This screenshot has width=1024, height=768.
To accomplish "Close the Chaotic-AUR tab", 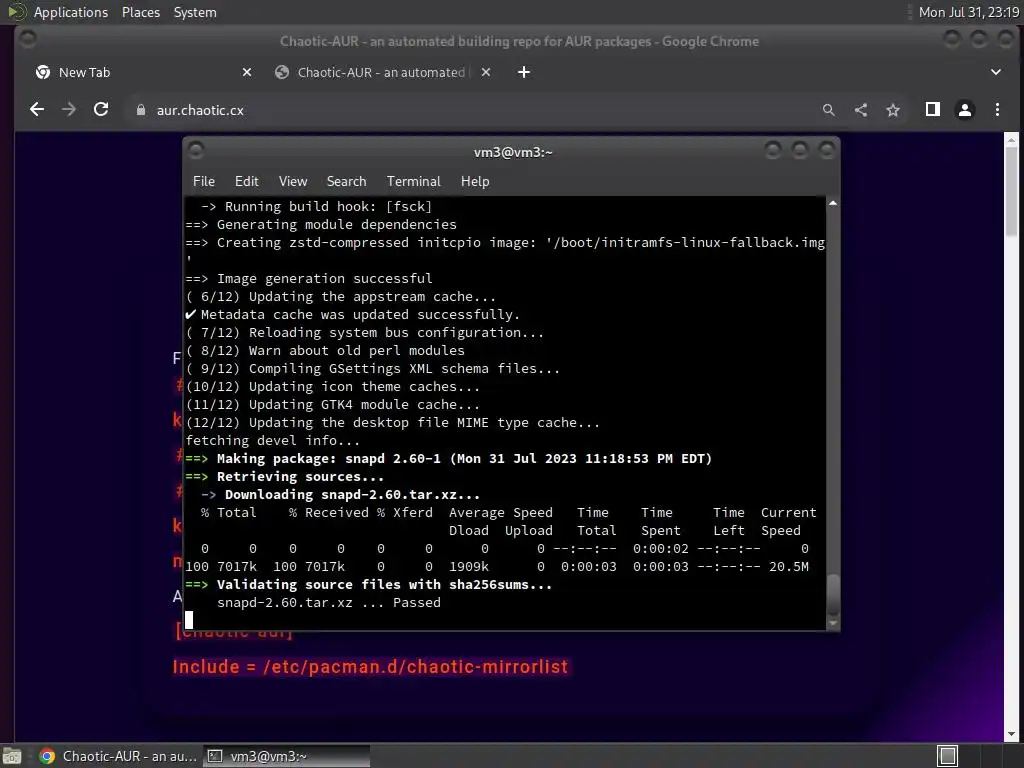I will tap(486, 72).
